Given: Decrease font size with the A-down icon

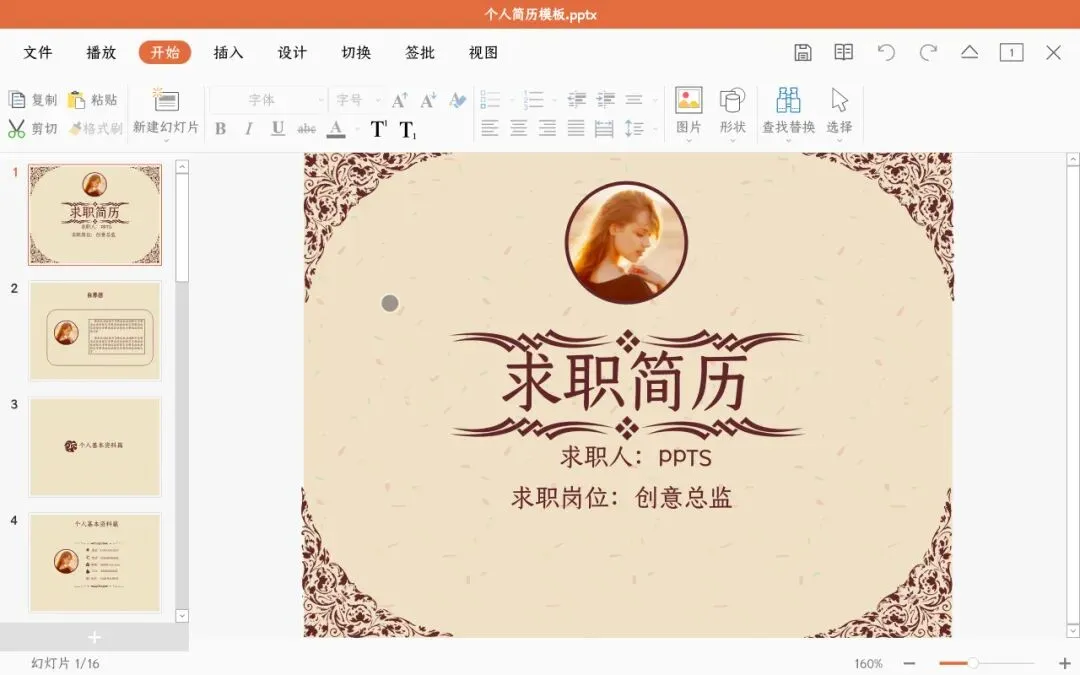Looking at the screenshot, I should (x=428, y=101).
